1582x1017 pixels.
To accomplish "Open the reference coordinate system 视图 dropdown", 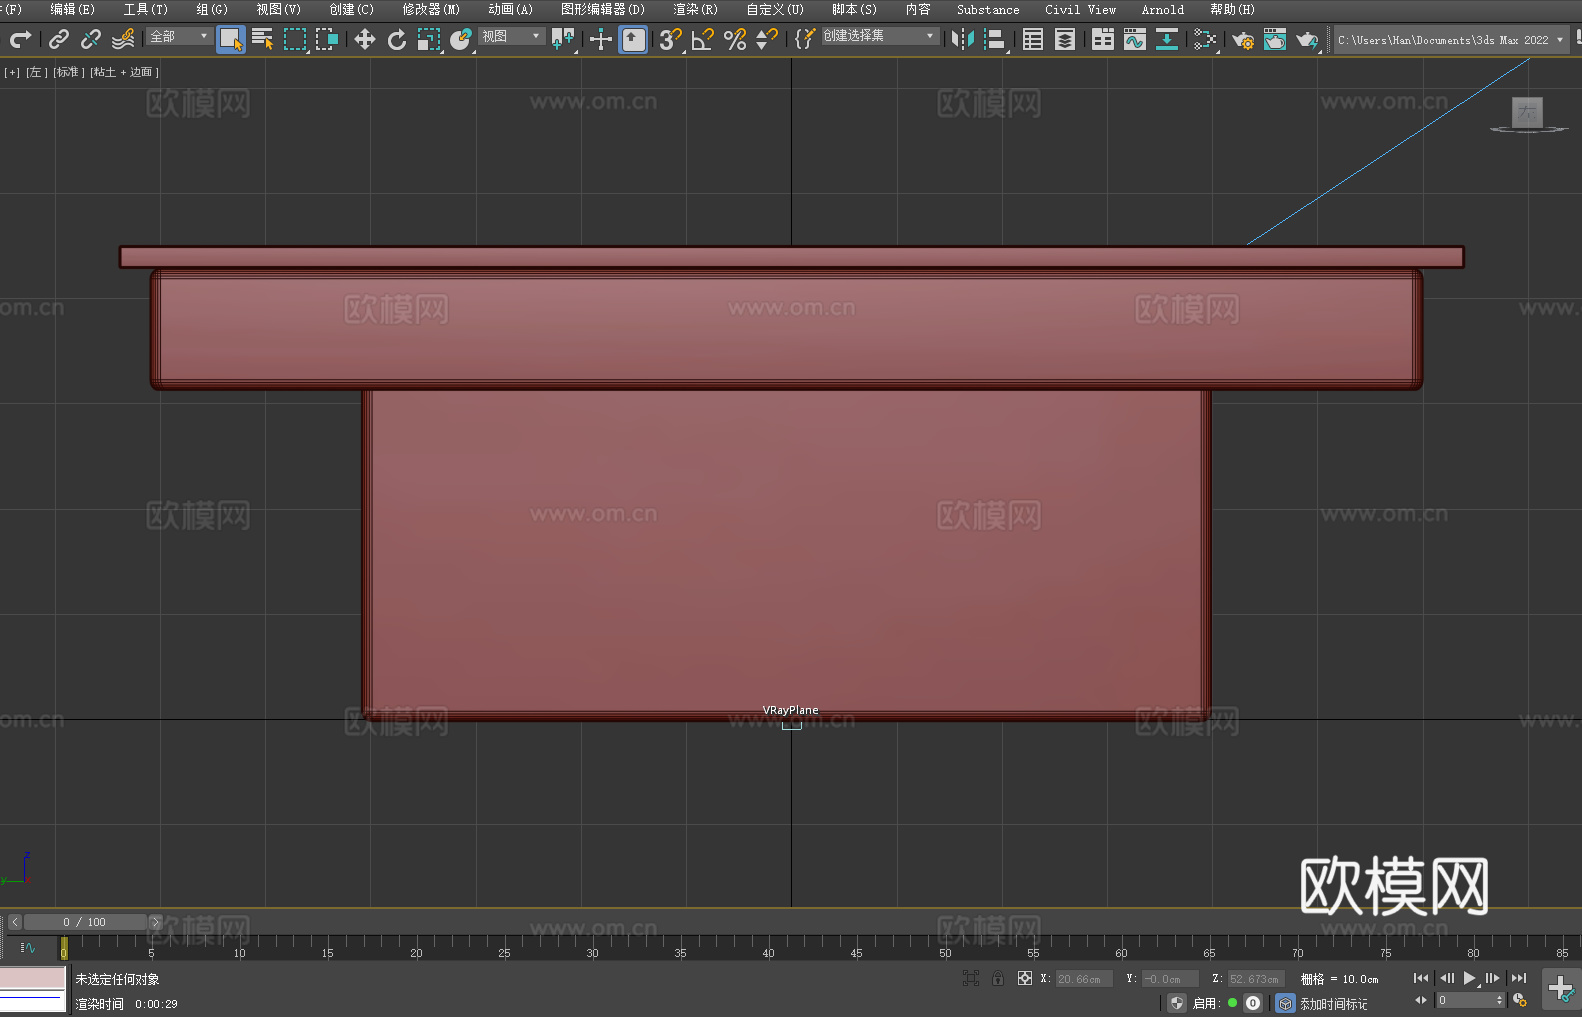I will (x=512, y=36).
